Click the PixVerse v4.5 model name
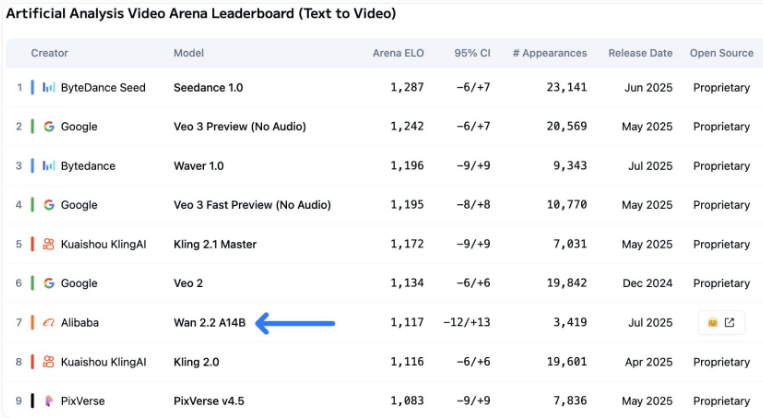Viewport: 763px width, 418px height. [x=209, y=401]
